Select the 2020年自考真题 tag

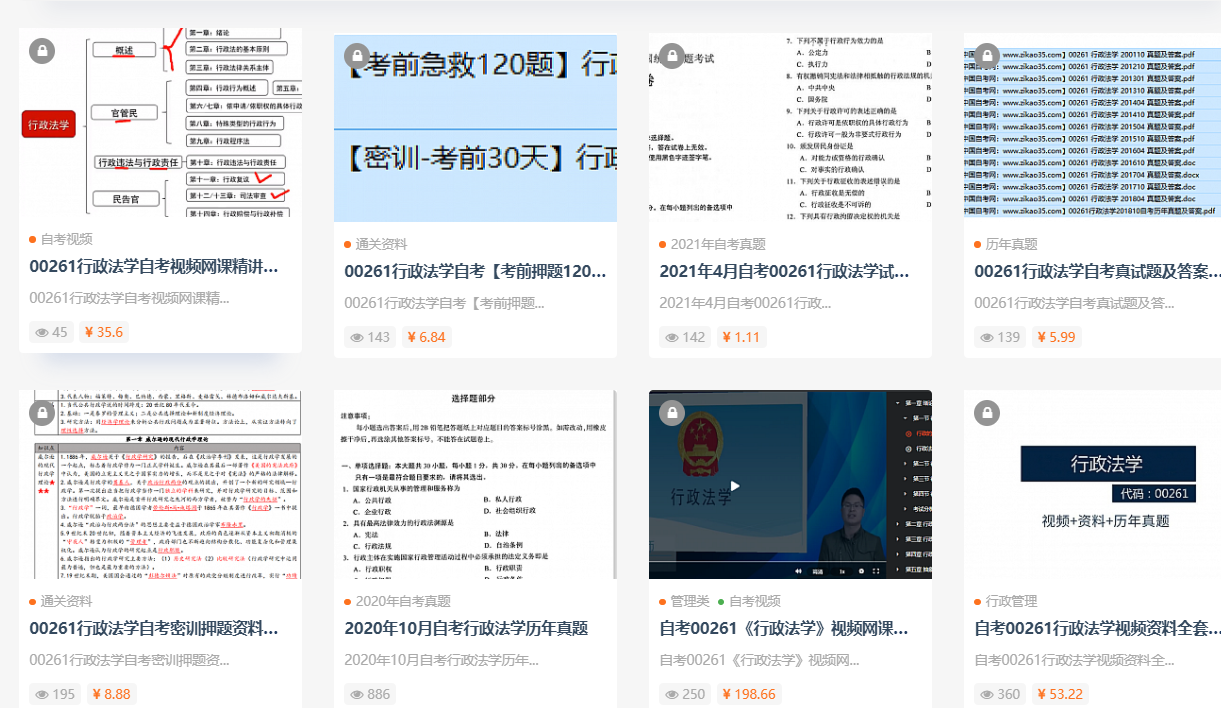click(403, 601)
